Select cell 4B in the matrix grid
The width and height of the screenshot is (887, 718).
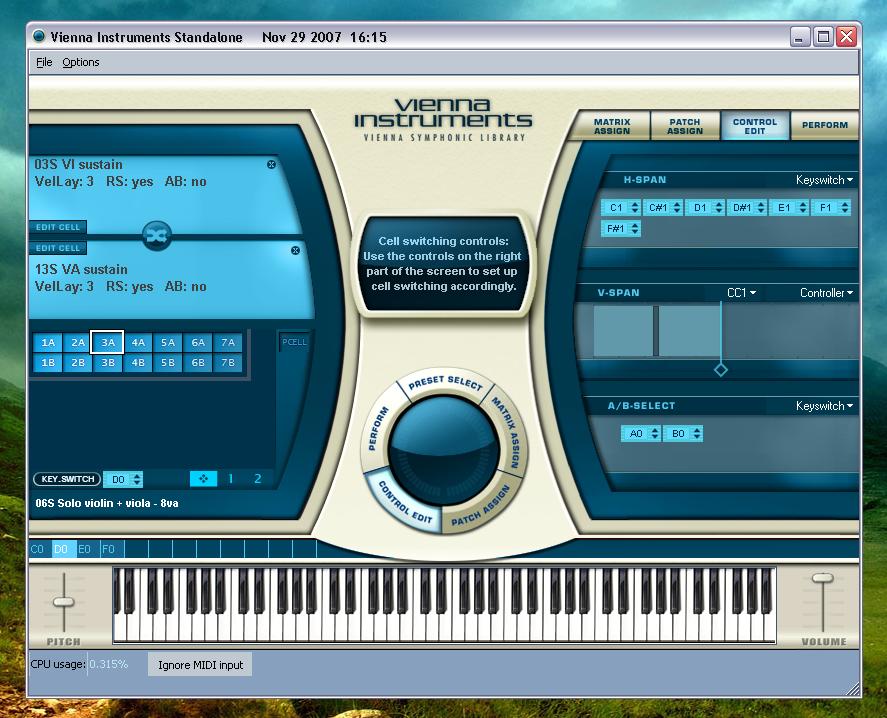tap(138, 363)
